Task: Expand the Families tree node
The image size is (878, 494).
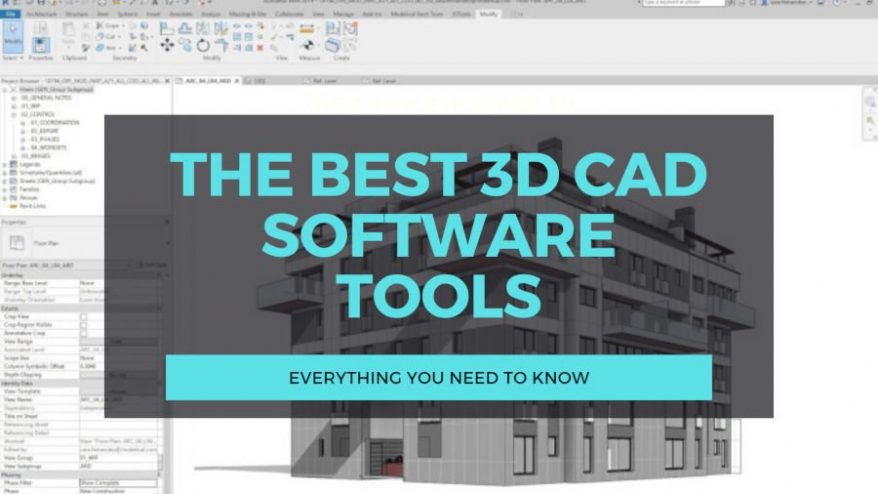Action: (x=4, y=190)
